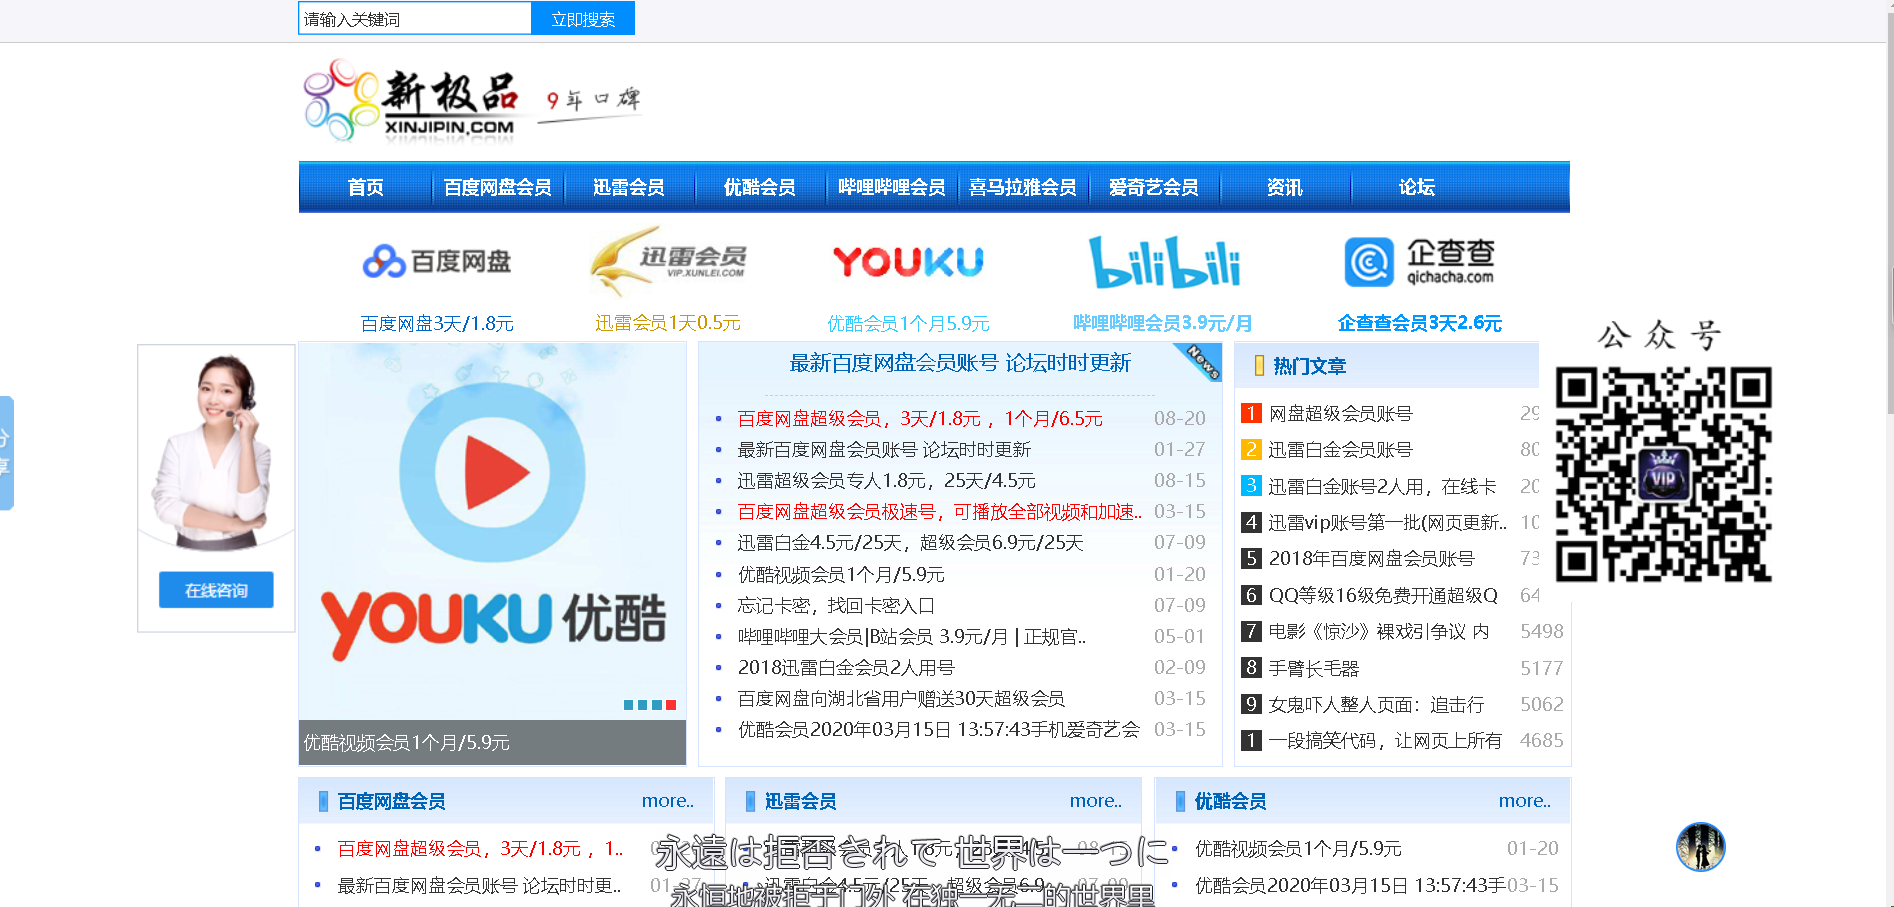Click the customer service agent photo

click(x=216, y=453)
